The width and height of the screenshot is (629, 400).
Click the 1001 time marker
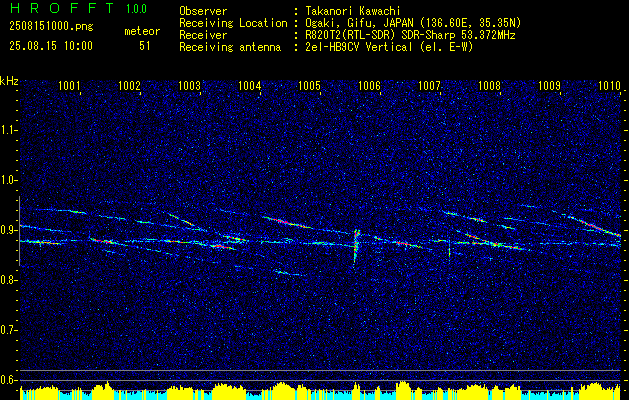(x=69, y=85)
